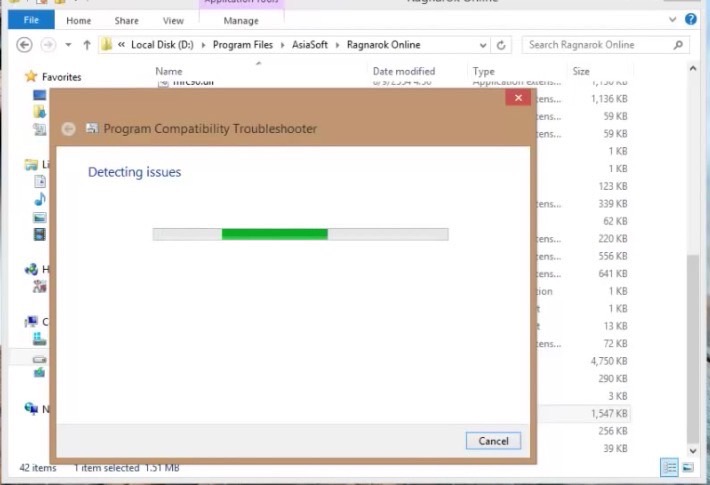Open the File menu tab
This screenshot has width=710, height=485.
31,20
